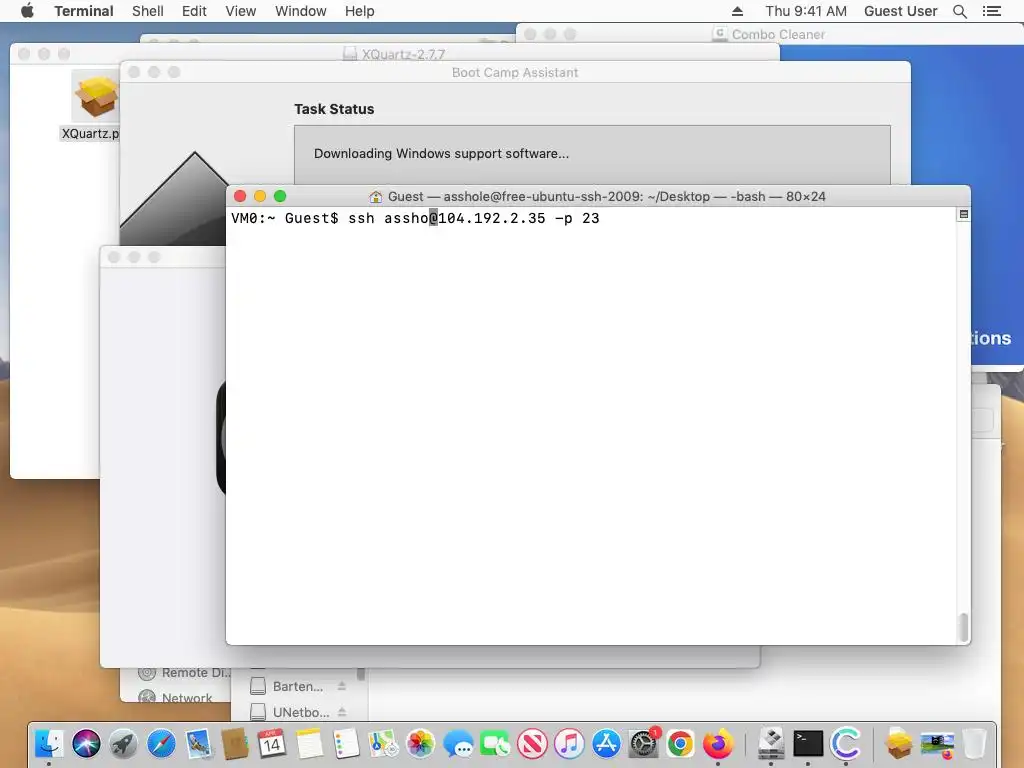Screen dimensions: 1024x768
Task: Click 'Downloading Windows support software...' status text
Action: [x=441, y=153]
